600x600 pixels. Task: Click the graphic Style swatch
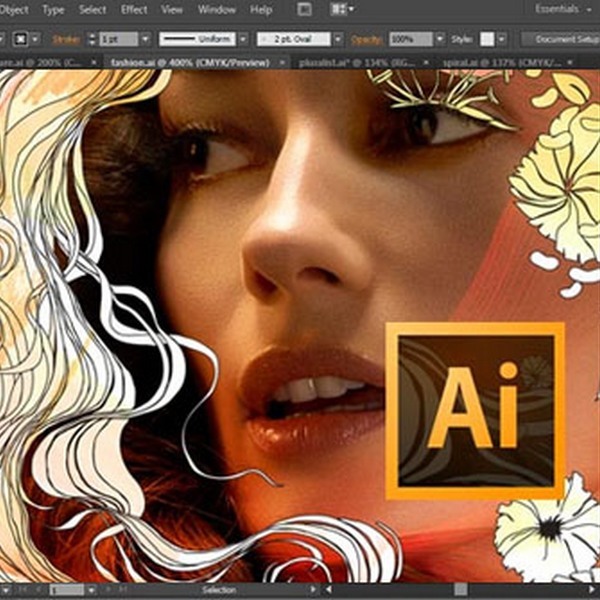click(487, 39)
